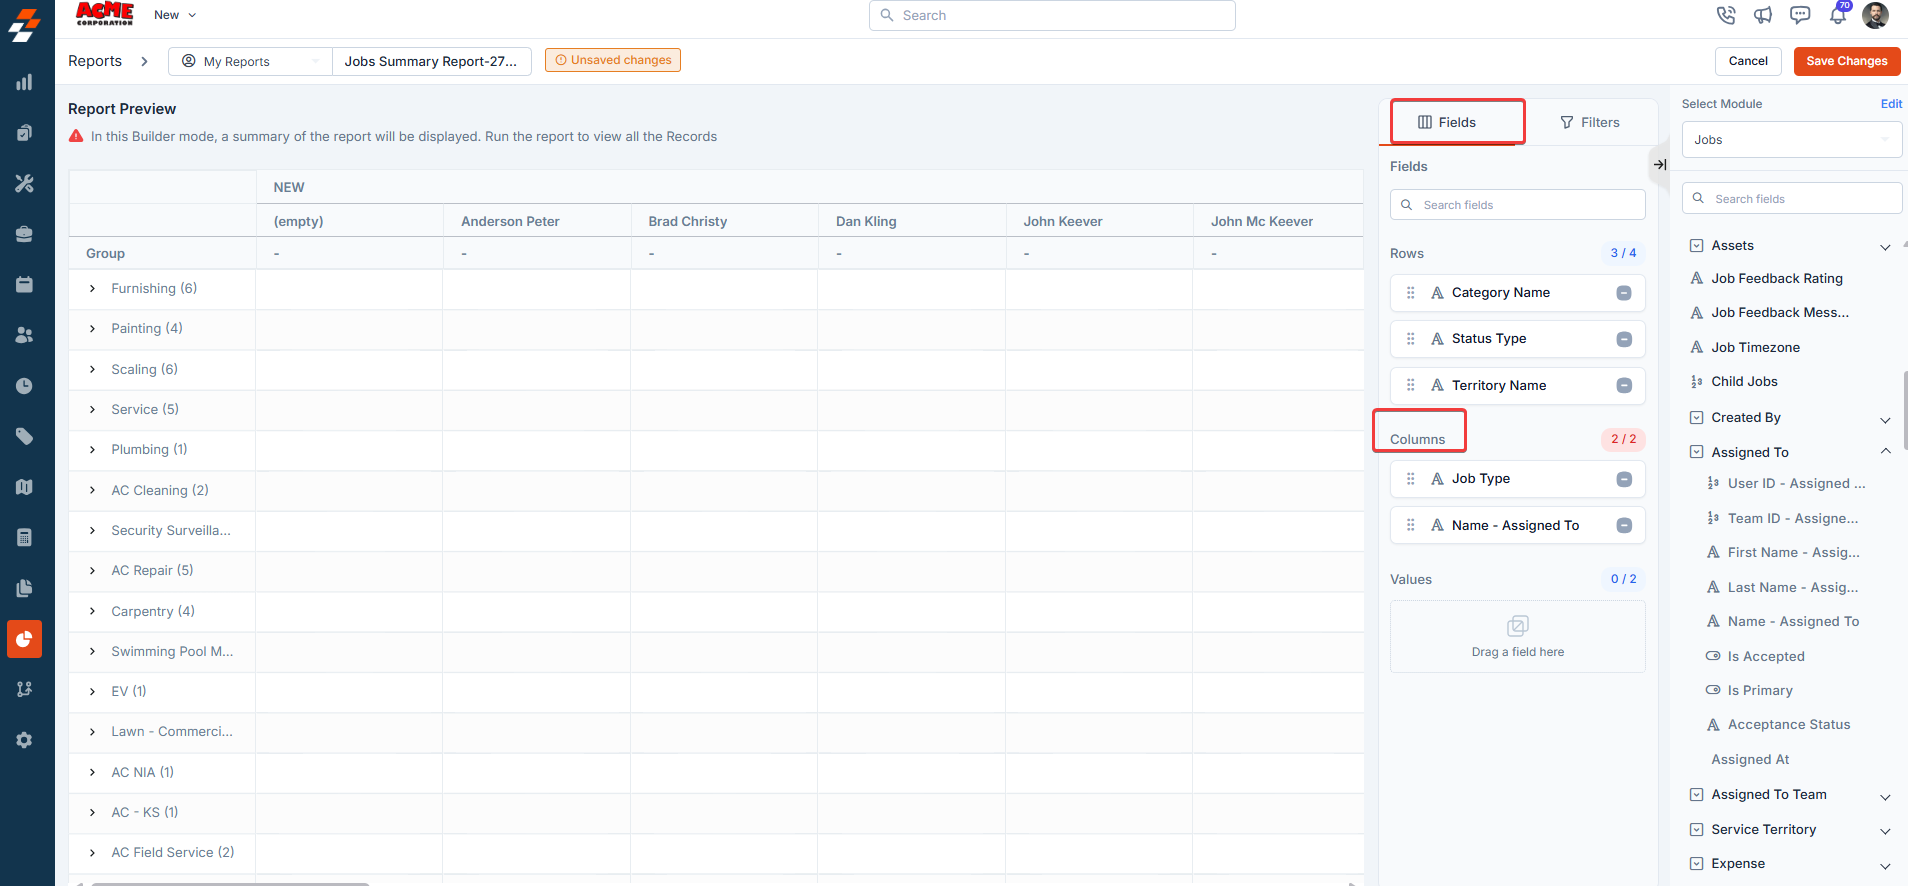Viewport: 1908px width, 886px height.
Task: Open the price tag sidebar icon
Action: pyautogui.click(x=24, y=436)
